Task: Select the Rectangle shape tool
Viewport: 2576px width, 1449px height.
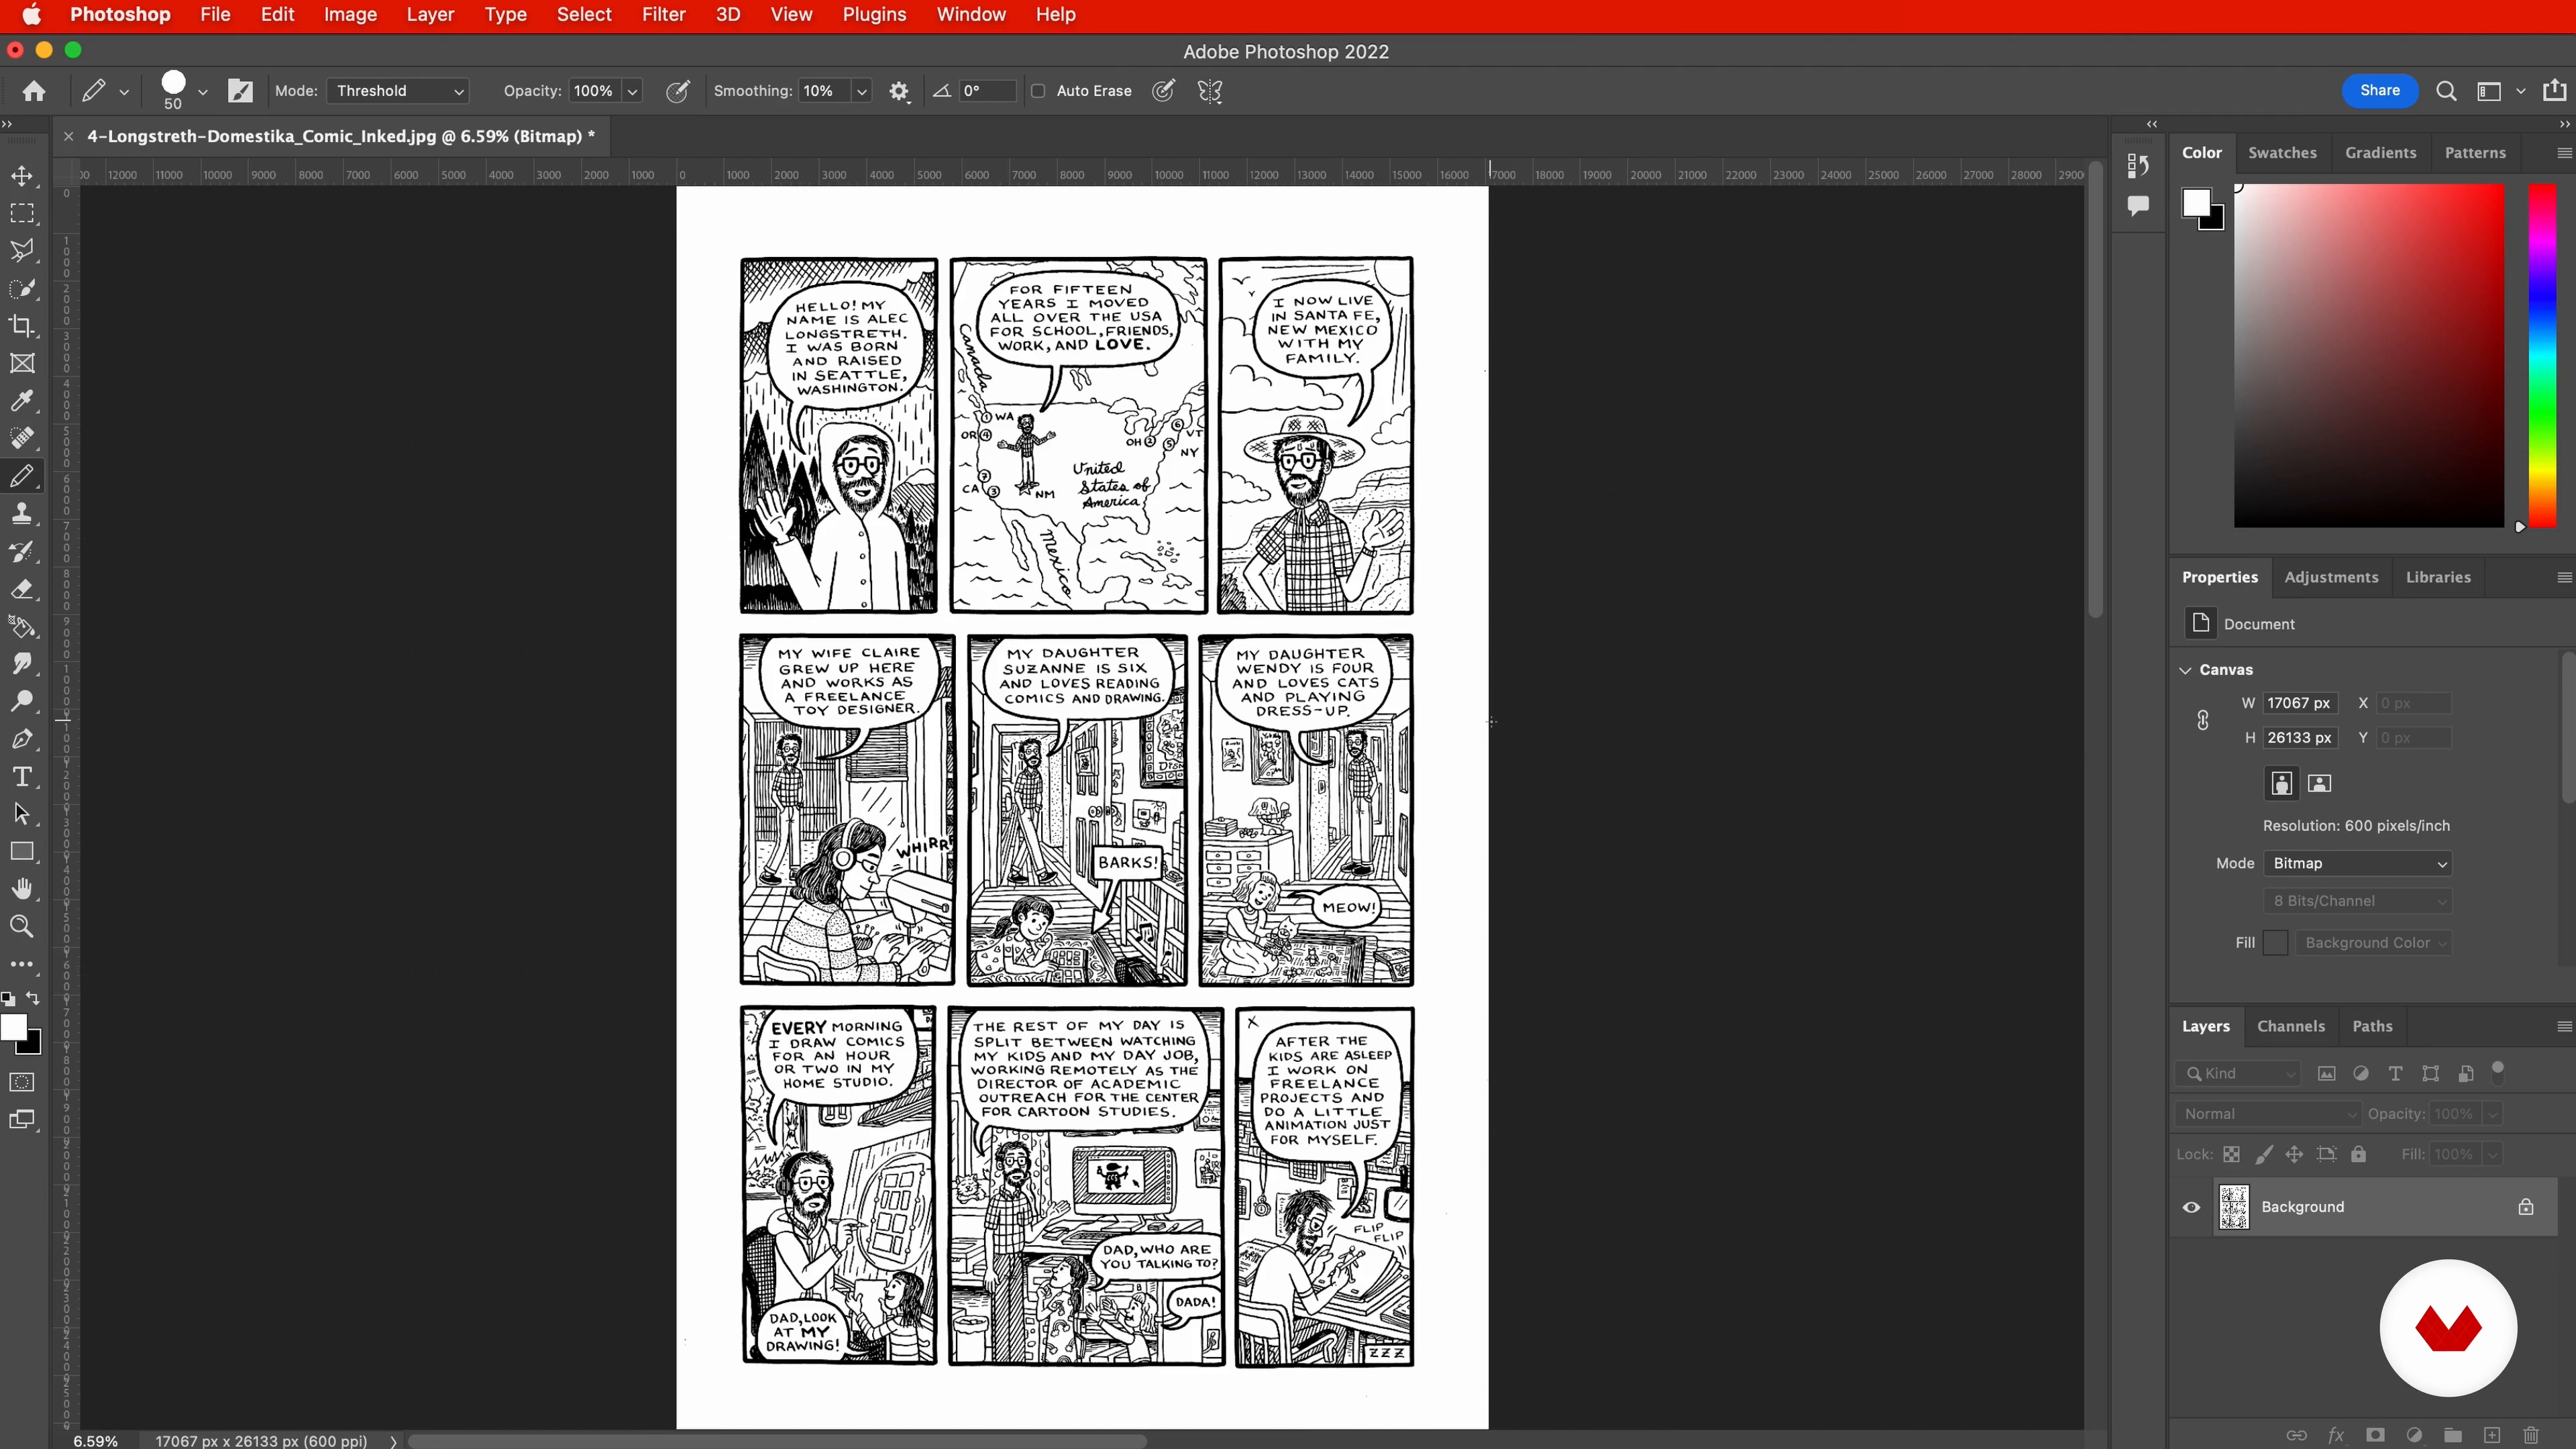Action: point(22,852)
